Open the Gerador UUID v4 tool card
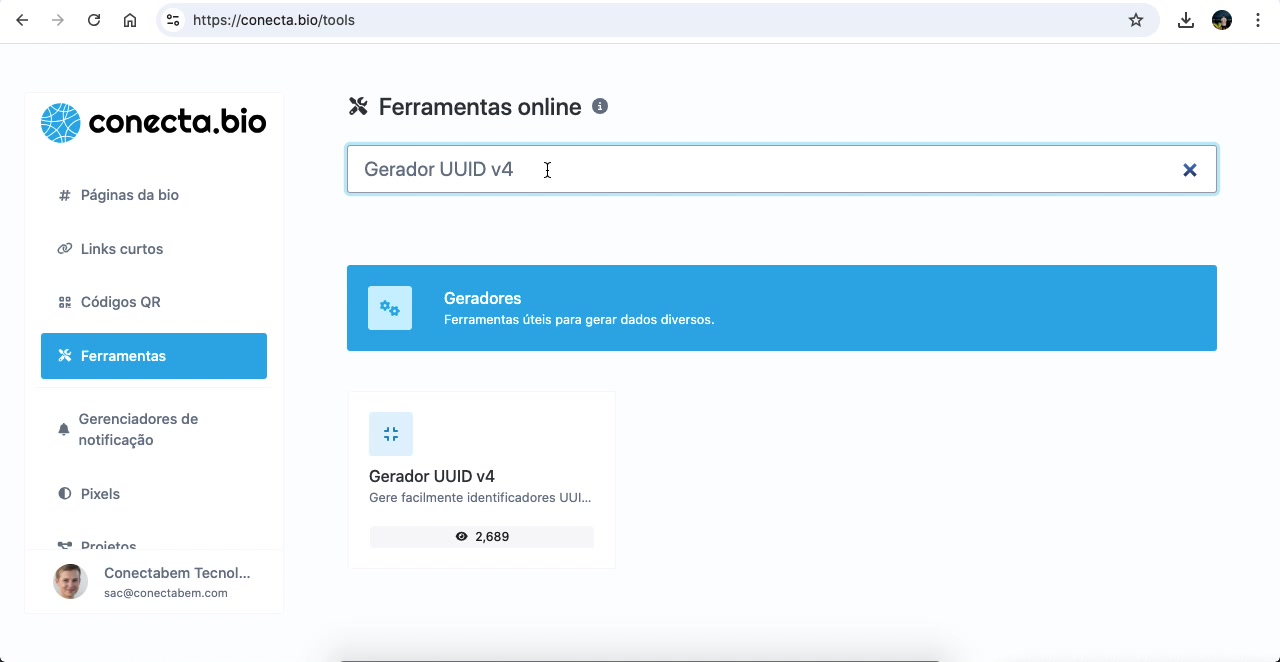Viewport: 1280px width, 662px height. pos(481,479)
